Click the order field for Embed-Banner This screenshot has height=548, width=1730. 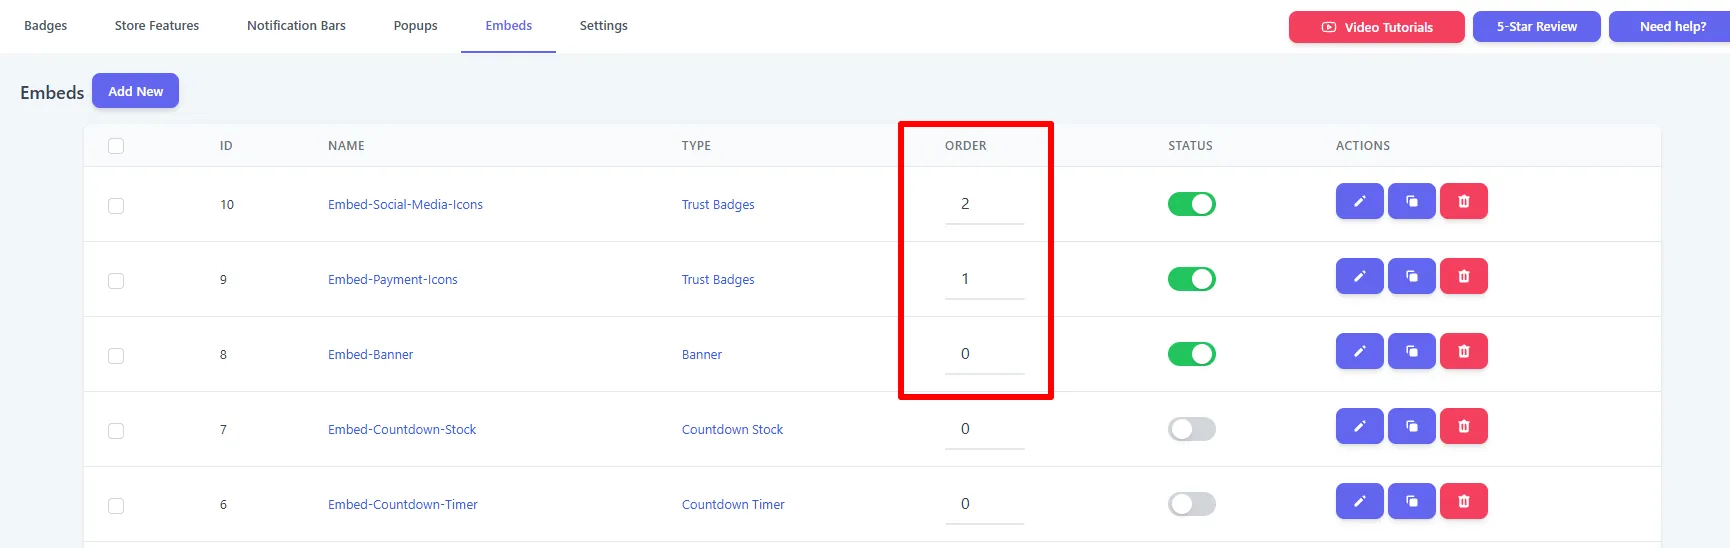click(x=985, y=354)
